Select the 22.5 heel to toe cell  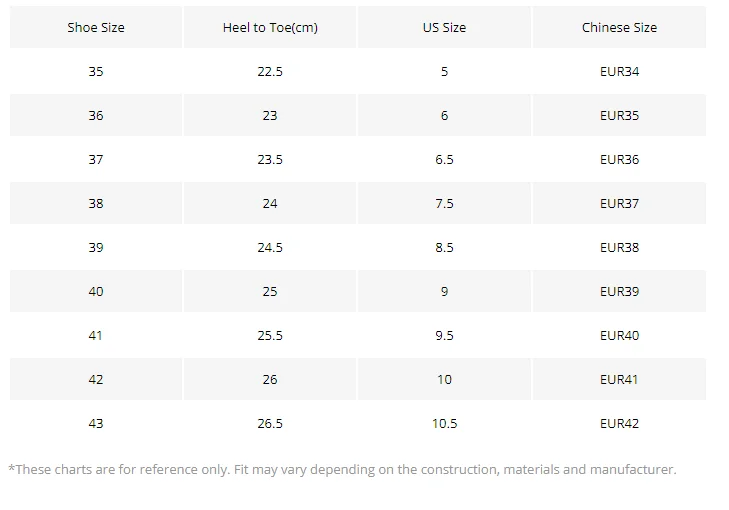coord(270,71)
